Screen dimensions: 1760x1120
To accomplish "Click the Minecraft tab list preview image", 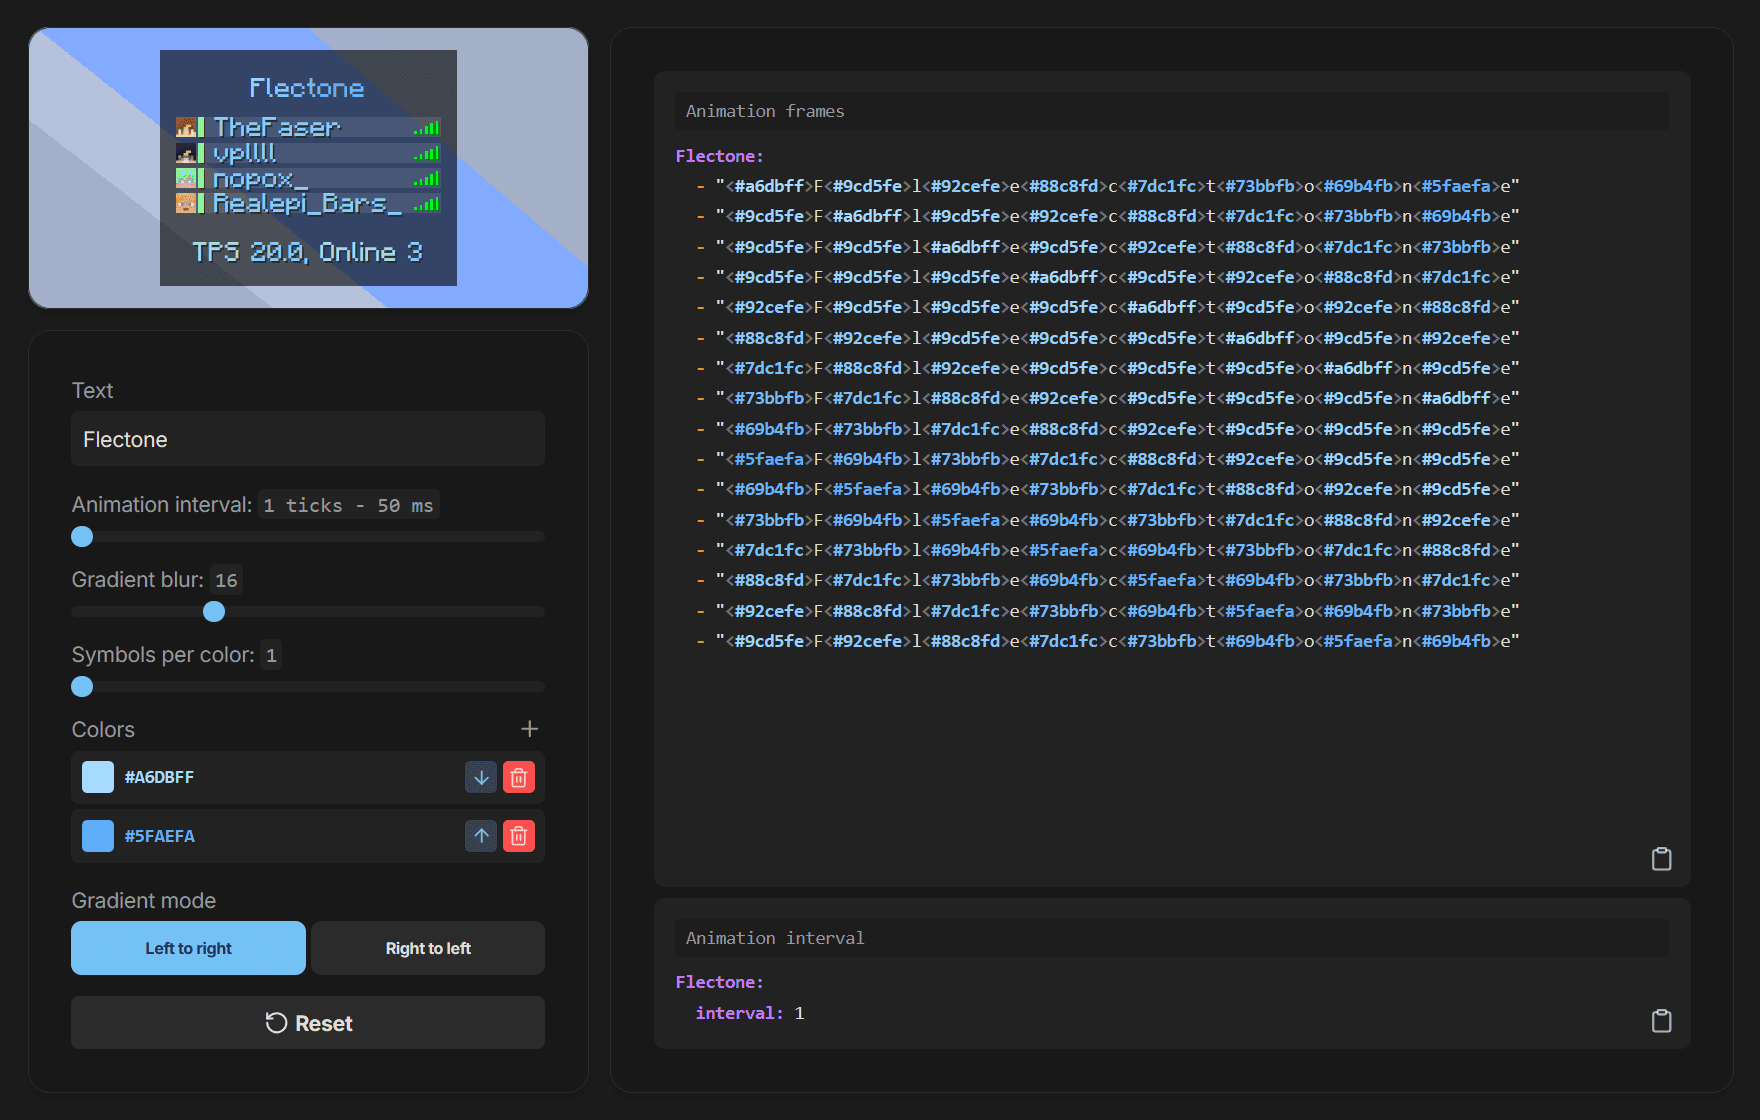I will [x=308, y=168].
